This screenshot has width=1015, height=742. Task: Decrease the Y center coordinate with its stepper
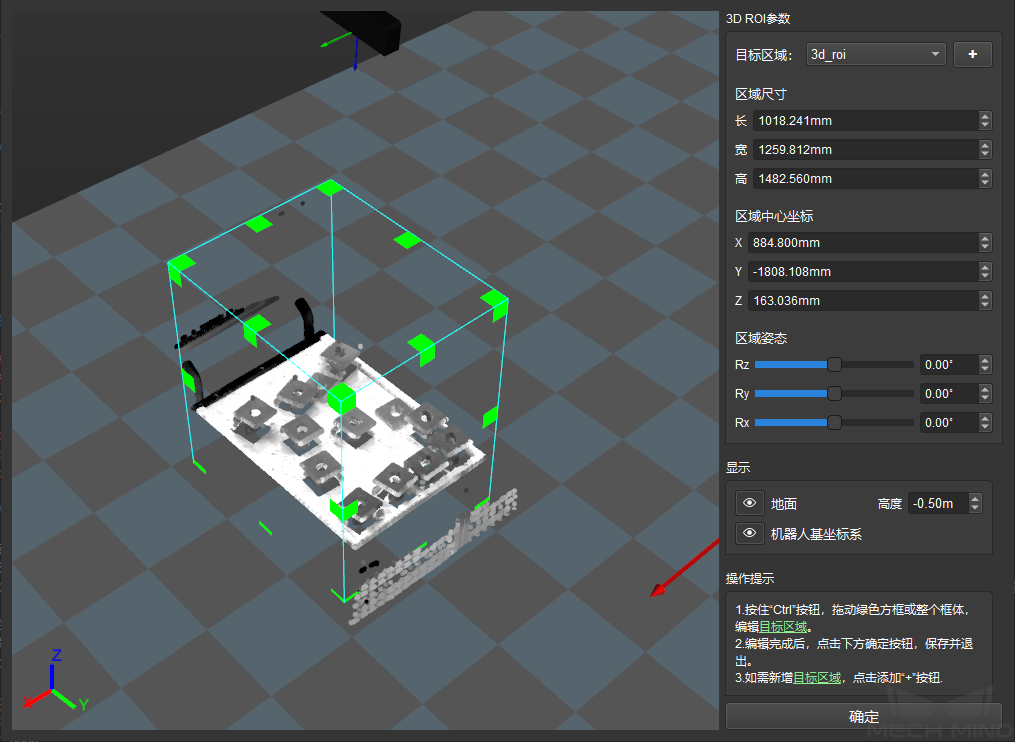985,275
